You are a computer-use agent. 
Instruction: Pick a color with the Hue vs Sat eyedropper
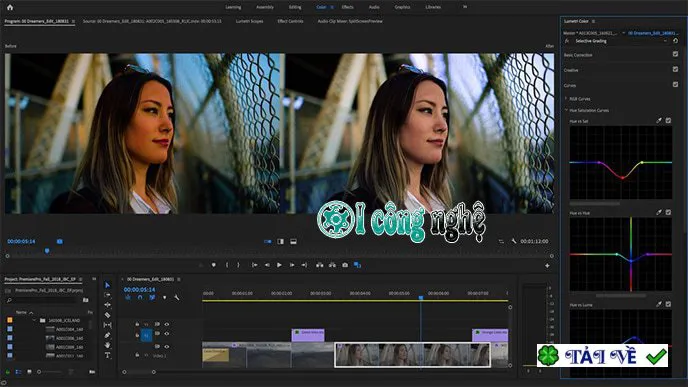[x=659, y=120]
